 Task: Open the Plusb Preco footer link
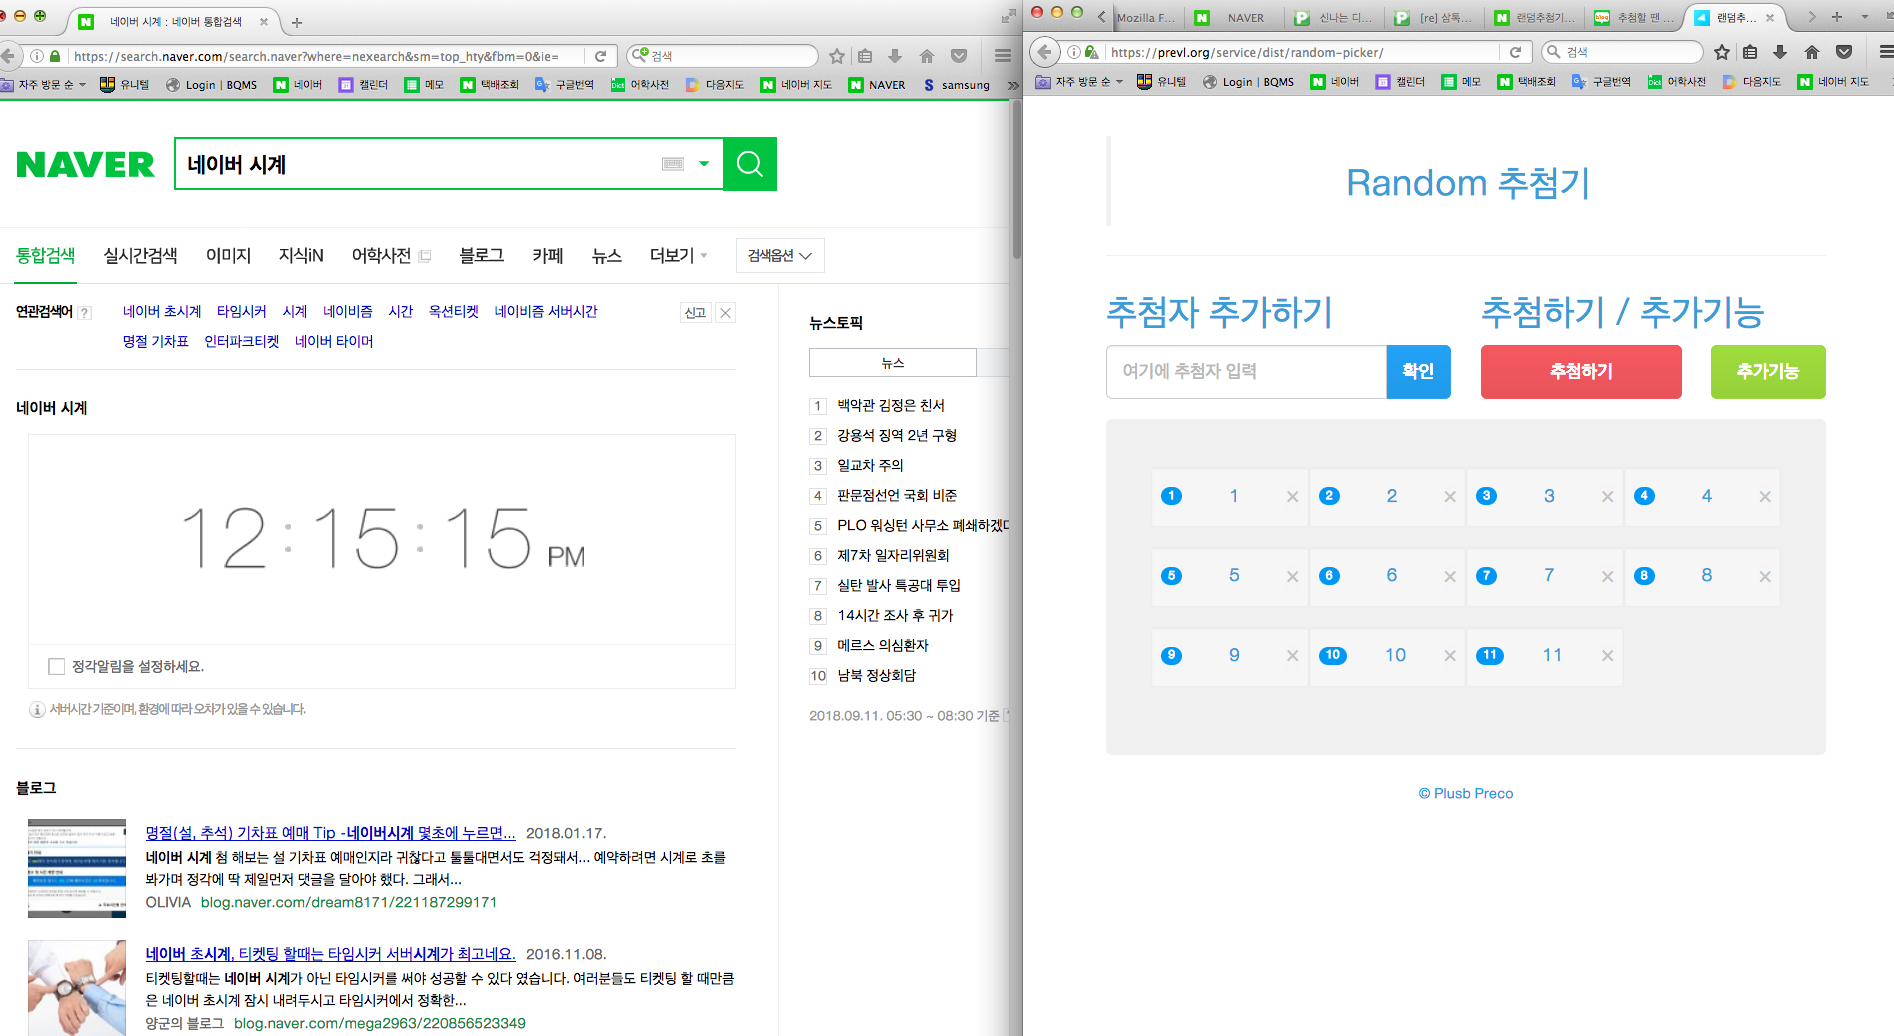pos(1466,793)
